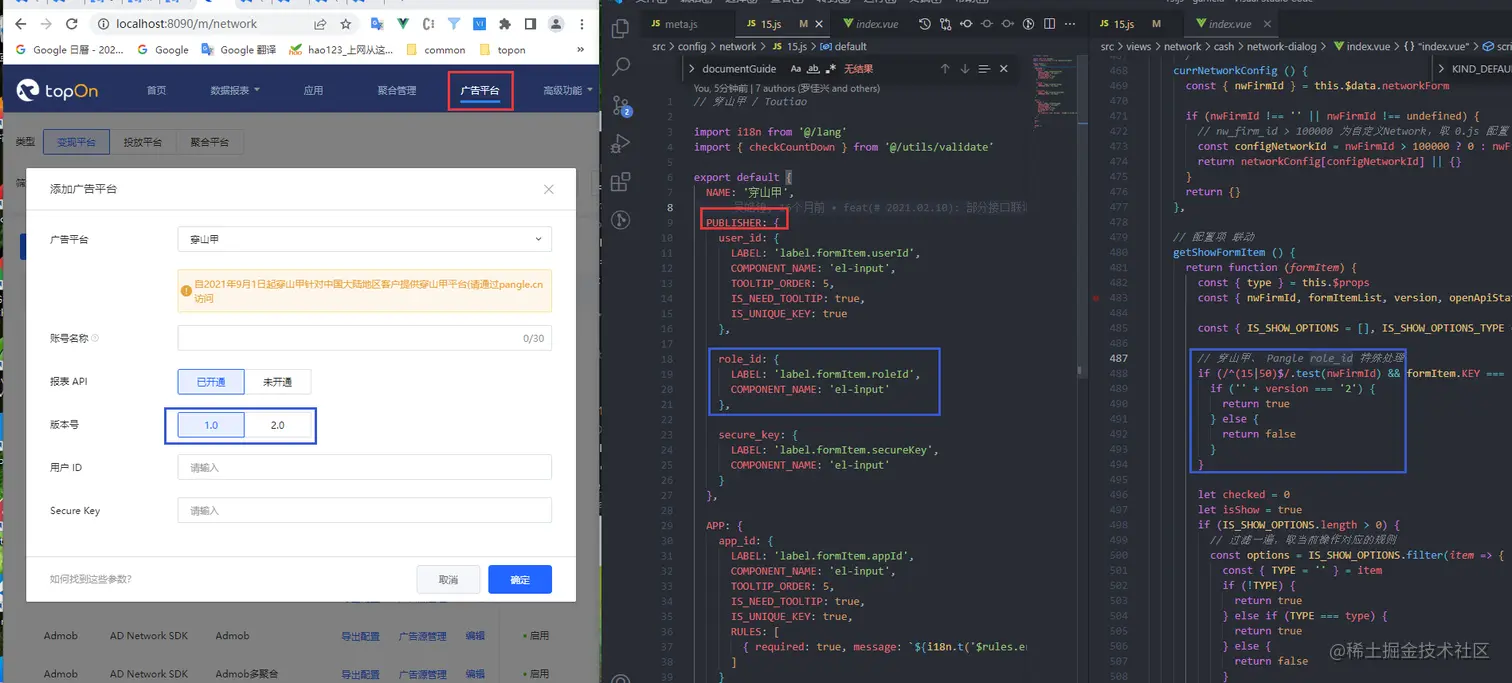Viewport: 1512px width, 683px height.
Task: Select 已开通 for 报表 API
Action: tap(211, 381)
